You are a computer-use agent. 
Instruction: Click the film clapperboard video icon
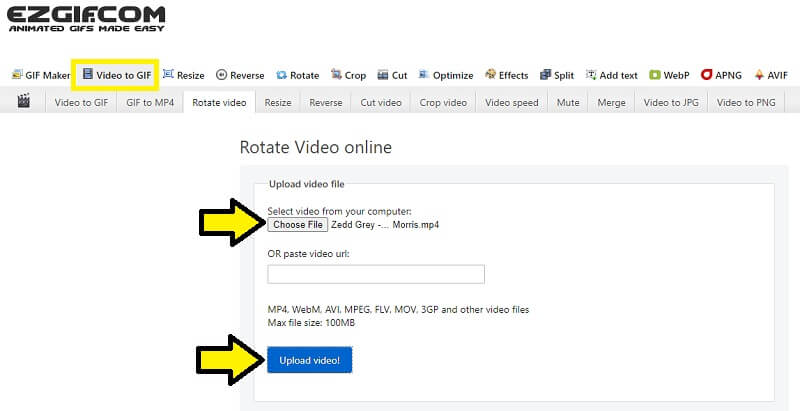tap(24, 101)
